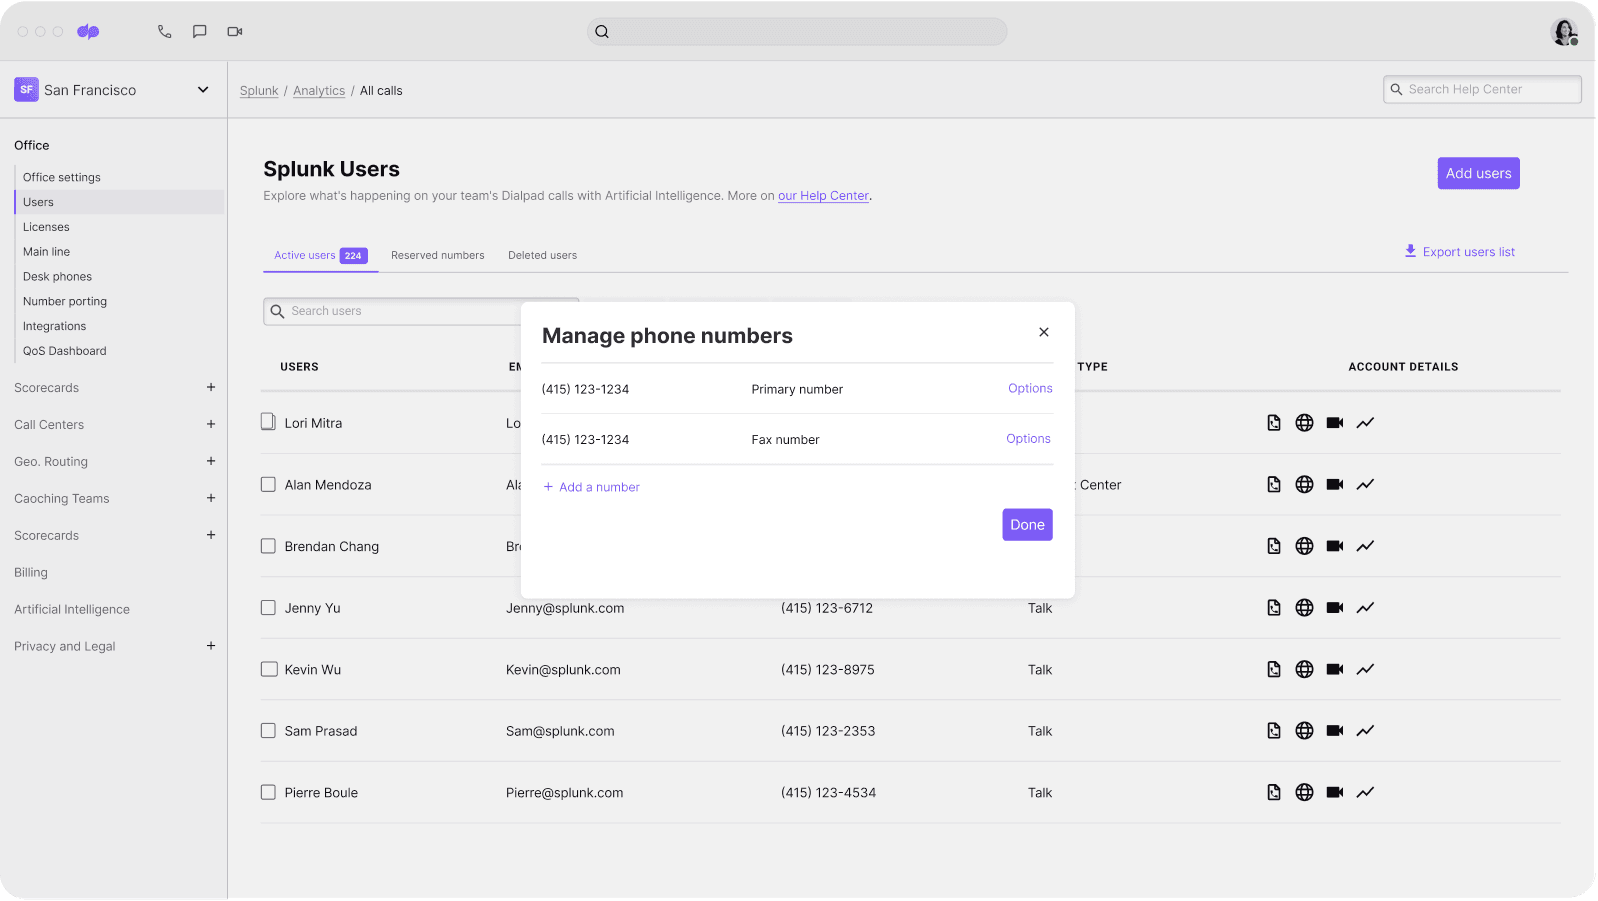Expand the first Scorecards section
The width and height of the screenshot is (1598, 901).
tap(211, 387)
